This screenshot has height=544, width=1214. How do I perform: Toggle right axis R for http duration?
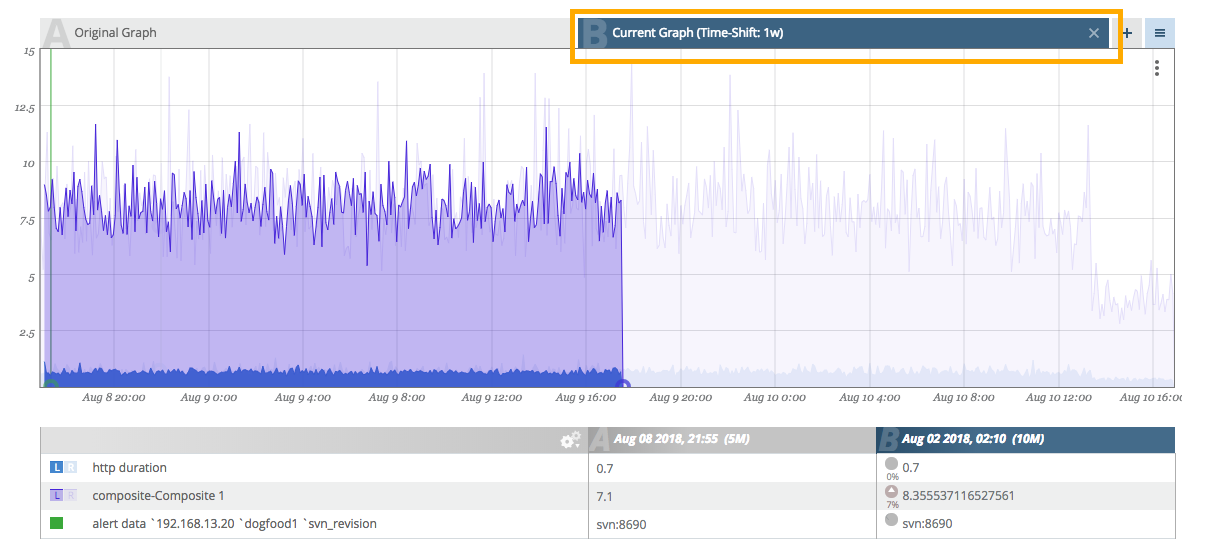pyautogui.click(x=70, y=467)
